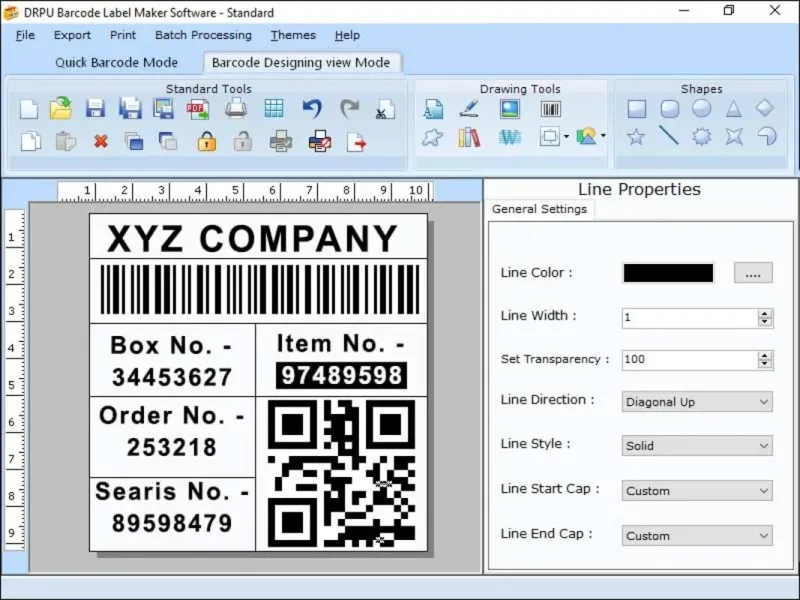The image size is (800, 600).
Task: Draw a rectangle from the Shapes panel
Action: click(x=636, y=109)
